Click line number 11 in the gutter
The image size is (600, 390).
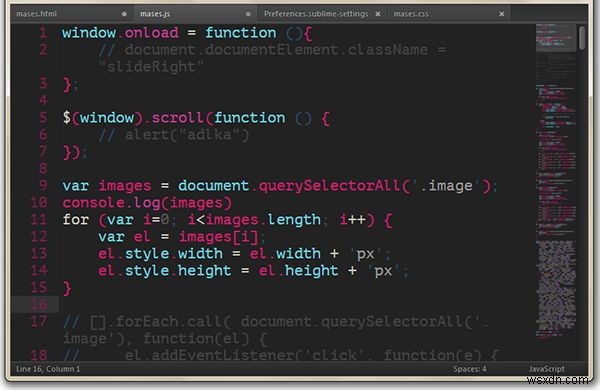point(39,219)
